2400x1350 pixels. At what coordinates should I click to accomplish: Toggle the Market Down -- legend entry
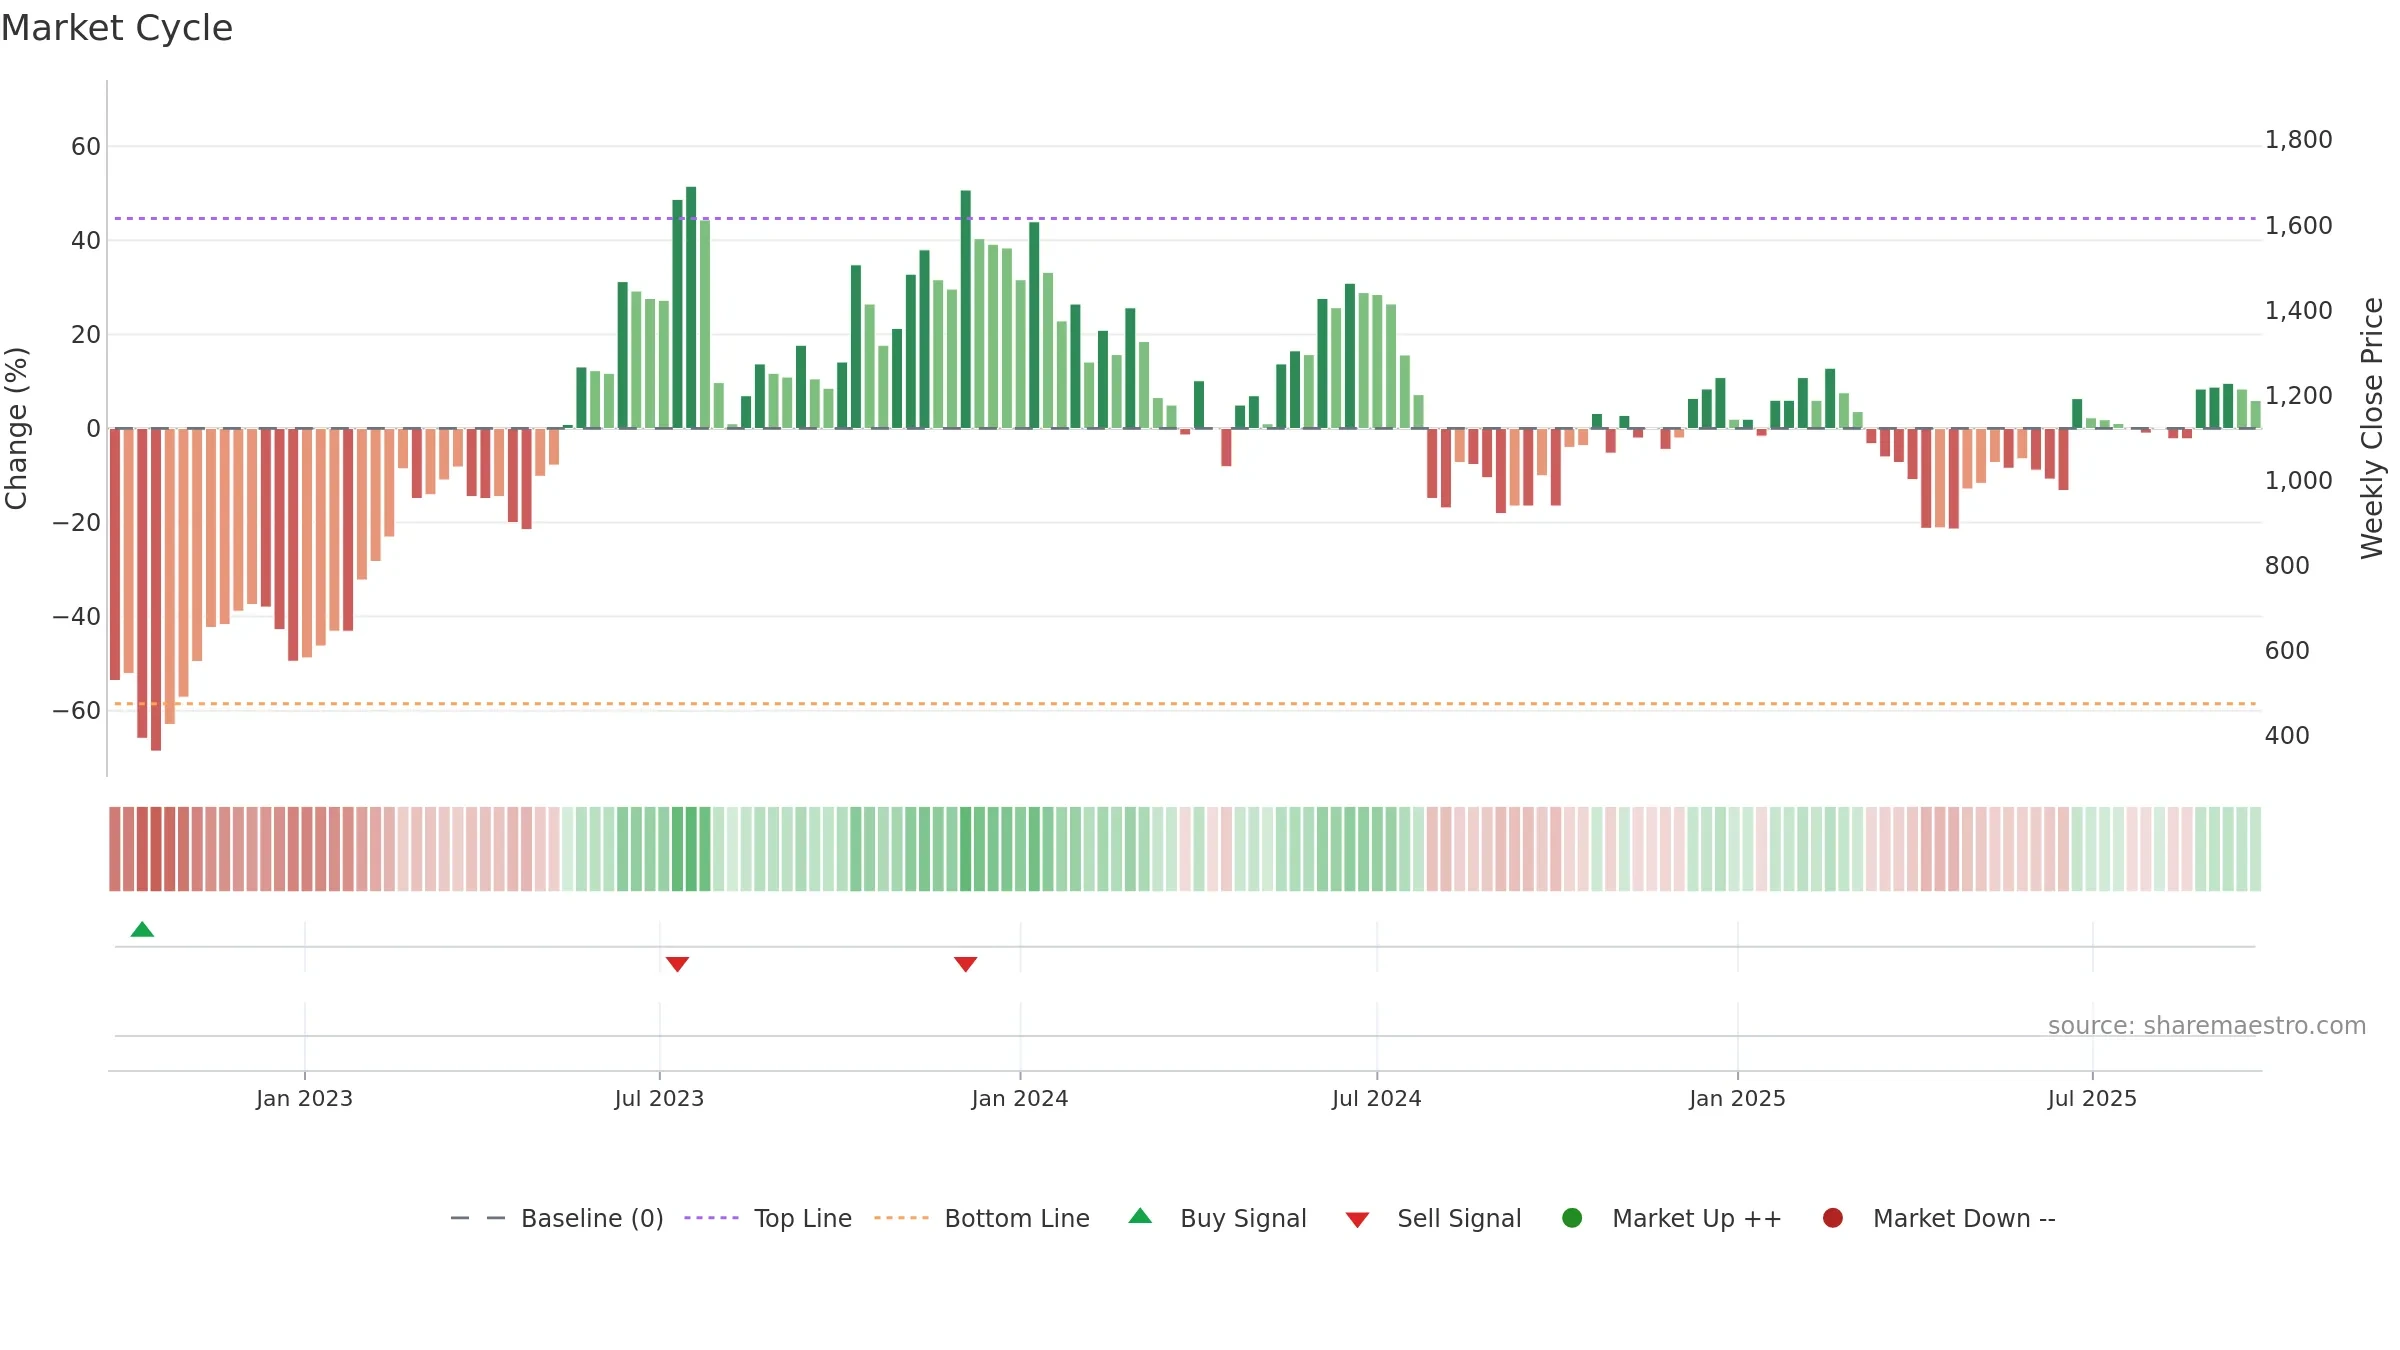click(x=1939, y=1218)
